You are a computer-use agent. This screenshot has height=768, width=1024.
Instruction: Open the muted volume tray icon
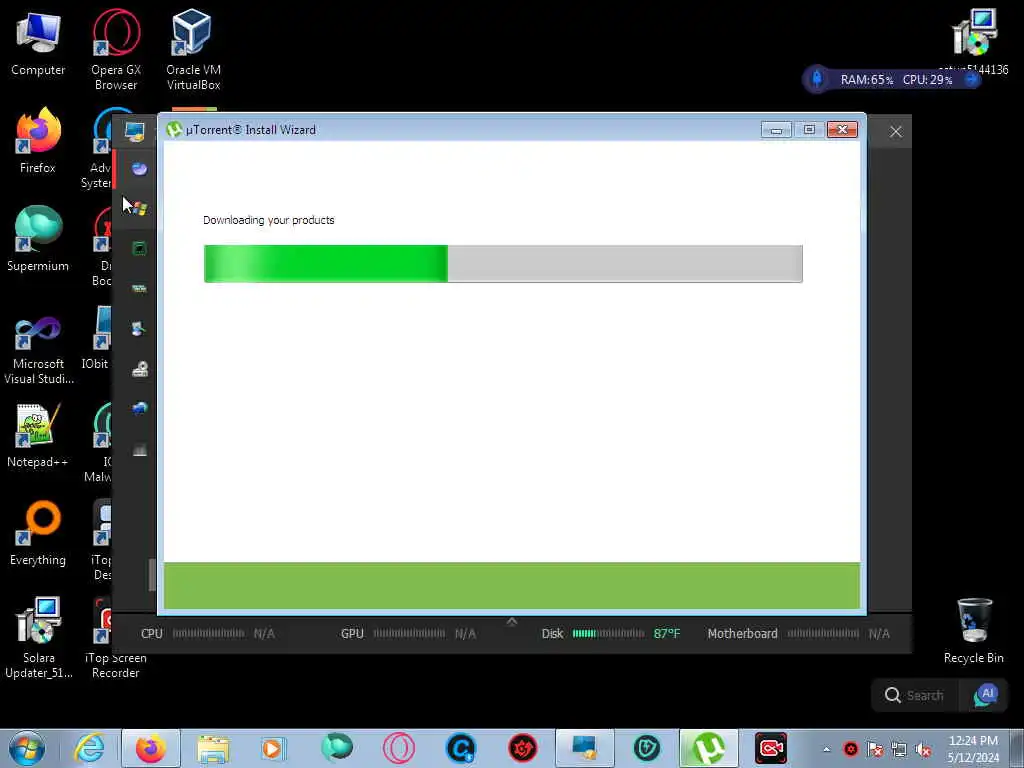click(x=923, y=749)
